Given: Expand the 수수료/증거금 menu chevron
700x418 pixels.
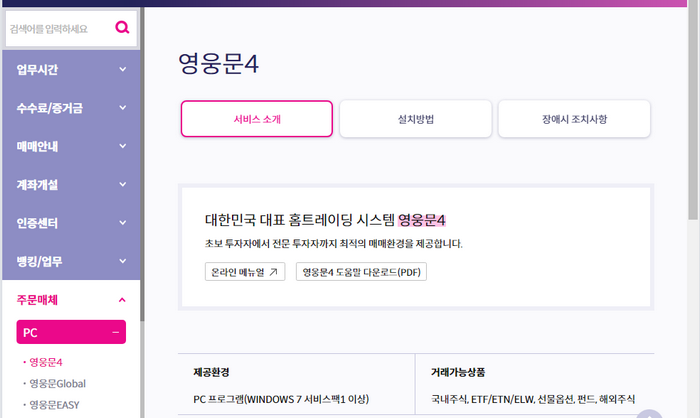Looking at the screenshot, I should tap(122, 108).
